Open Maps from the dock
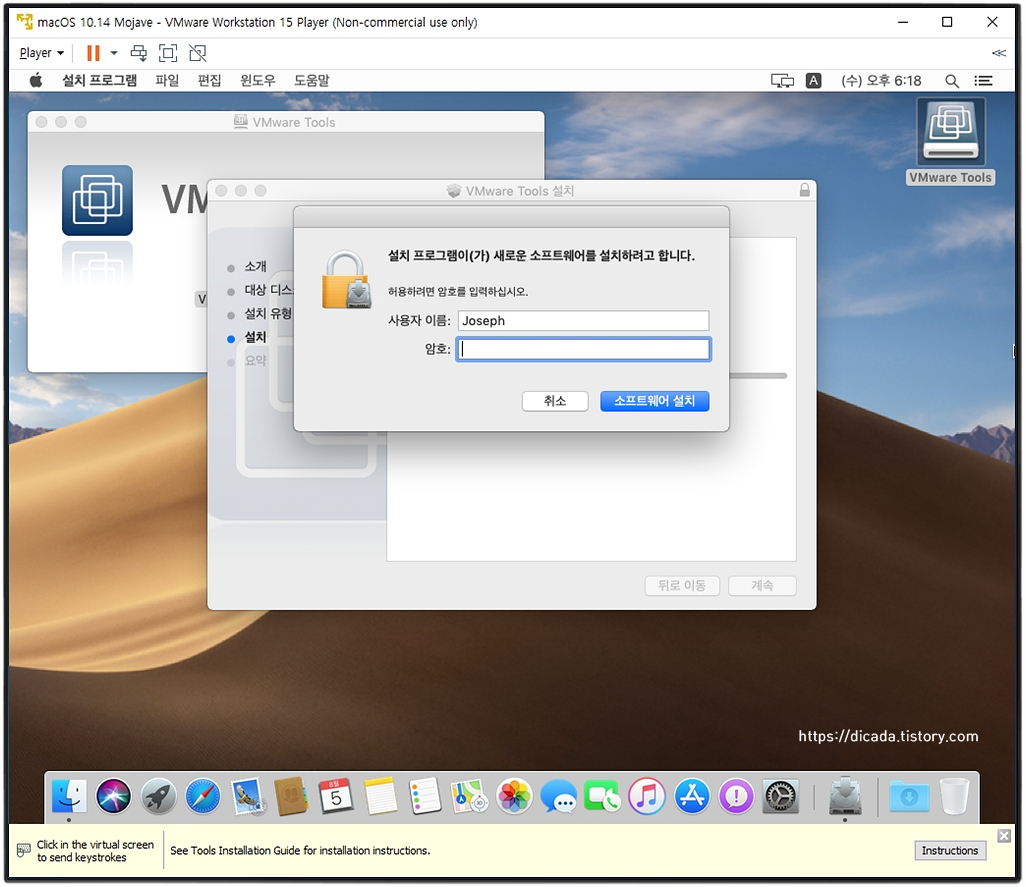1026x887 pixels. (470, 796)
